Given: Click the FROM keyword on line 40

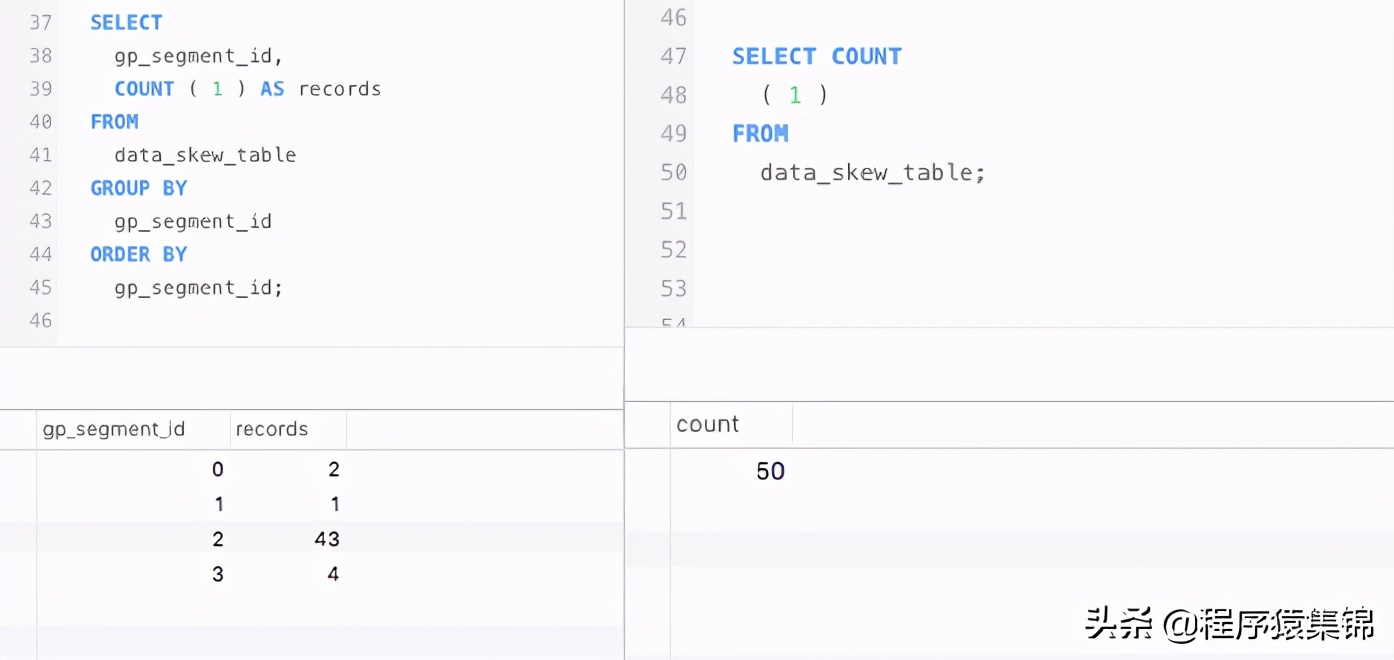Looking at the screenshot, I should click(x=114, y=122).
